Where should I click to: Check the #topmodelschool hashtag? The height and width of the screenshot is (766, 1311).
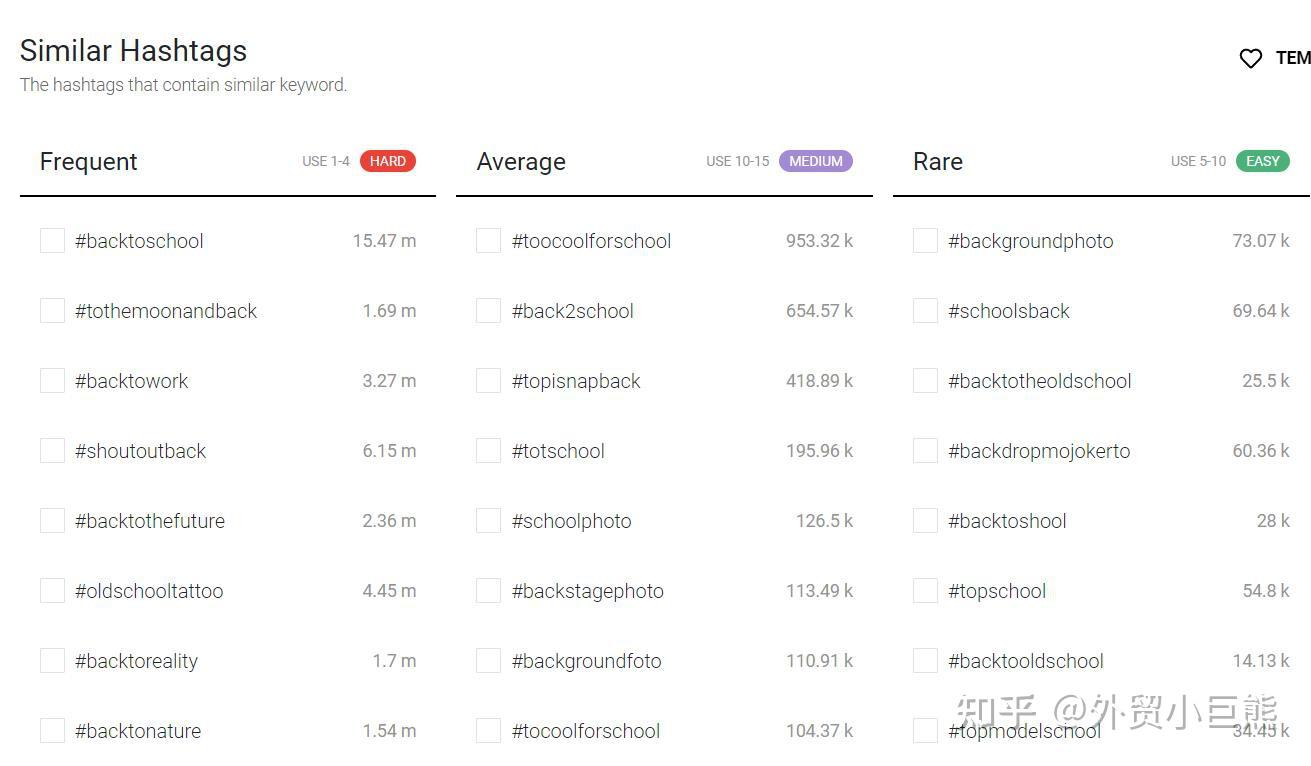coord(924,730)
